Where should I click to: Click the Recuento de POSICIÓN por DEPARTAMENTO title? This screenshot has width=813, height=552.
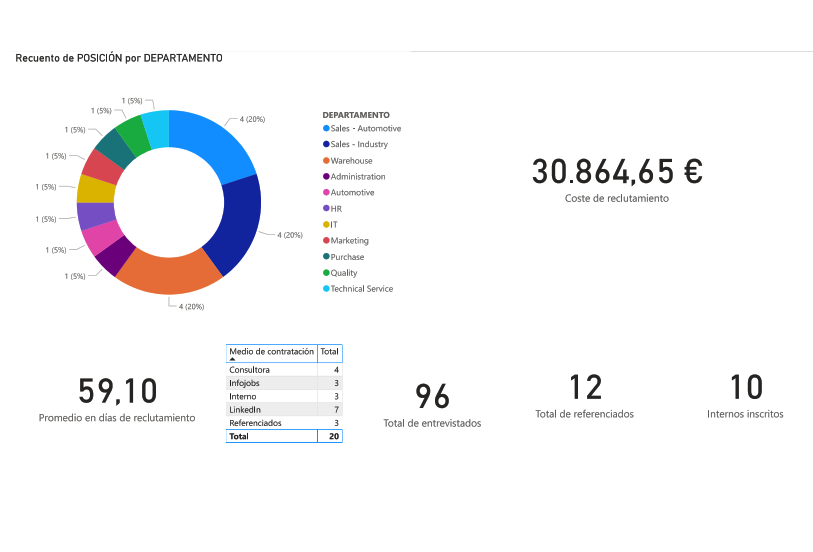[x=119, y=58]
